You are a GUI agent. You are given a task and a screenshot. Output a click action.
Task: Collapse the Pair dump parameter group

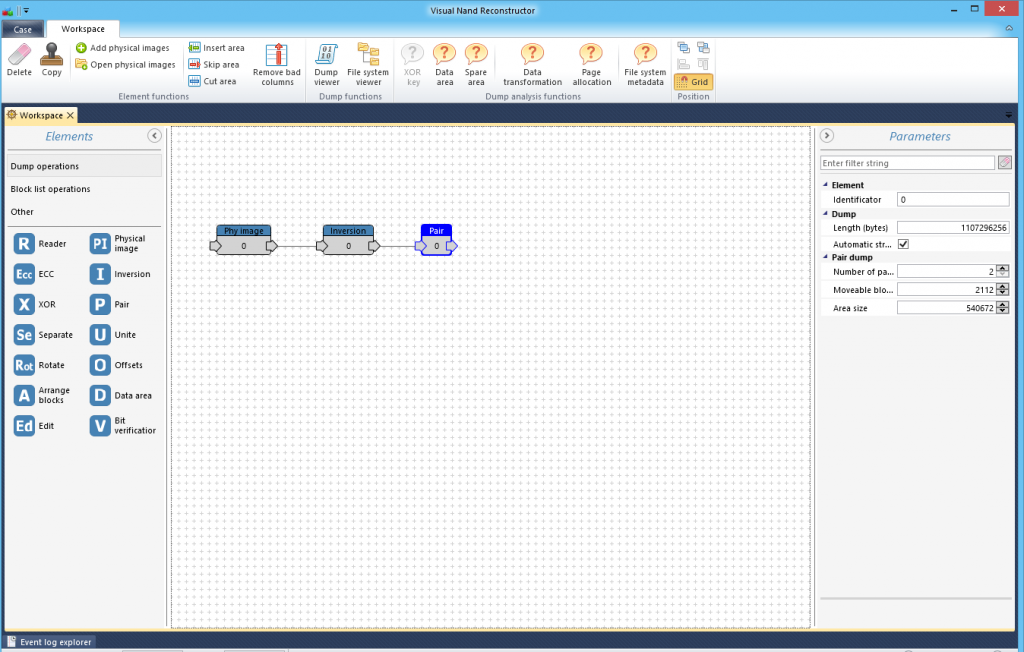click(825, 257)
